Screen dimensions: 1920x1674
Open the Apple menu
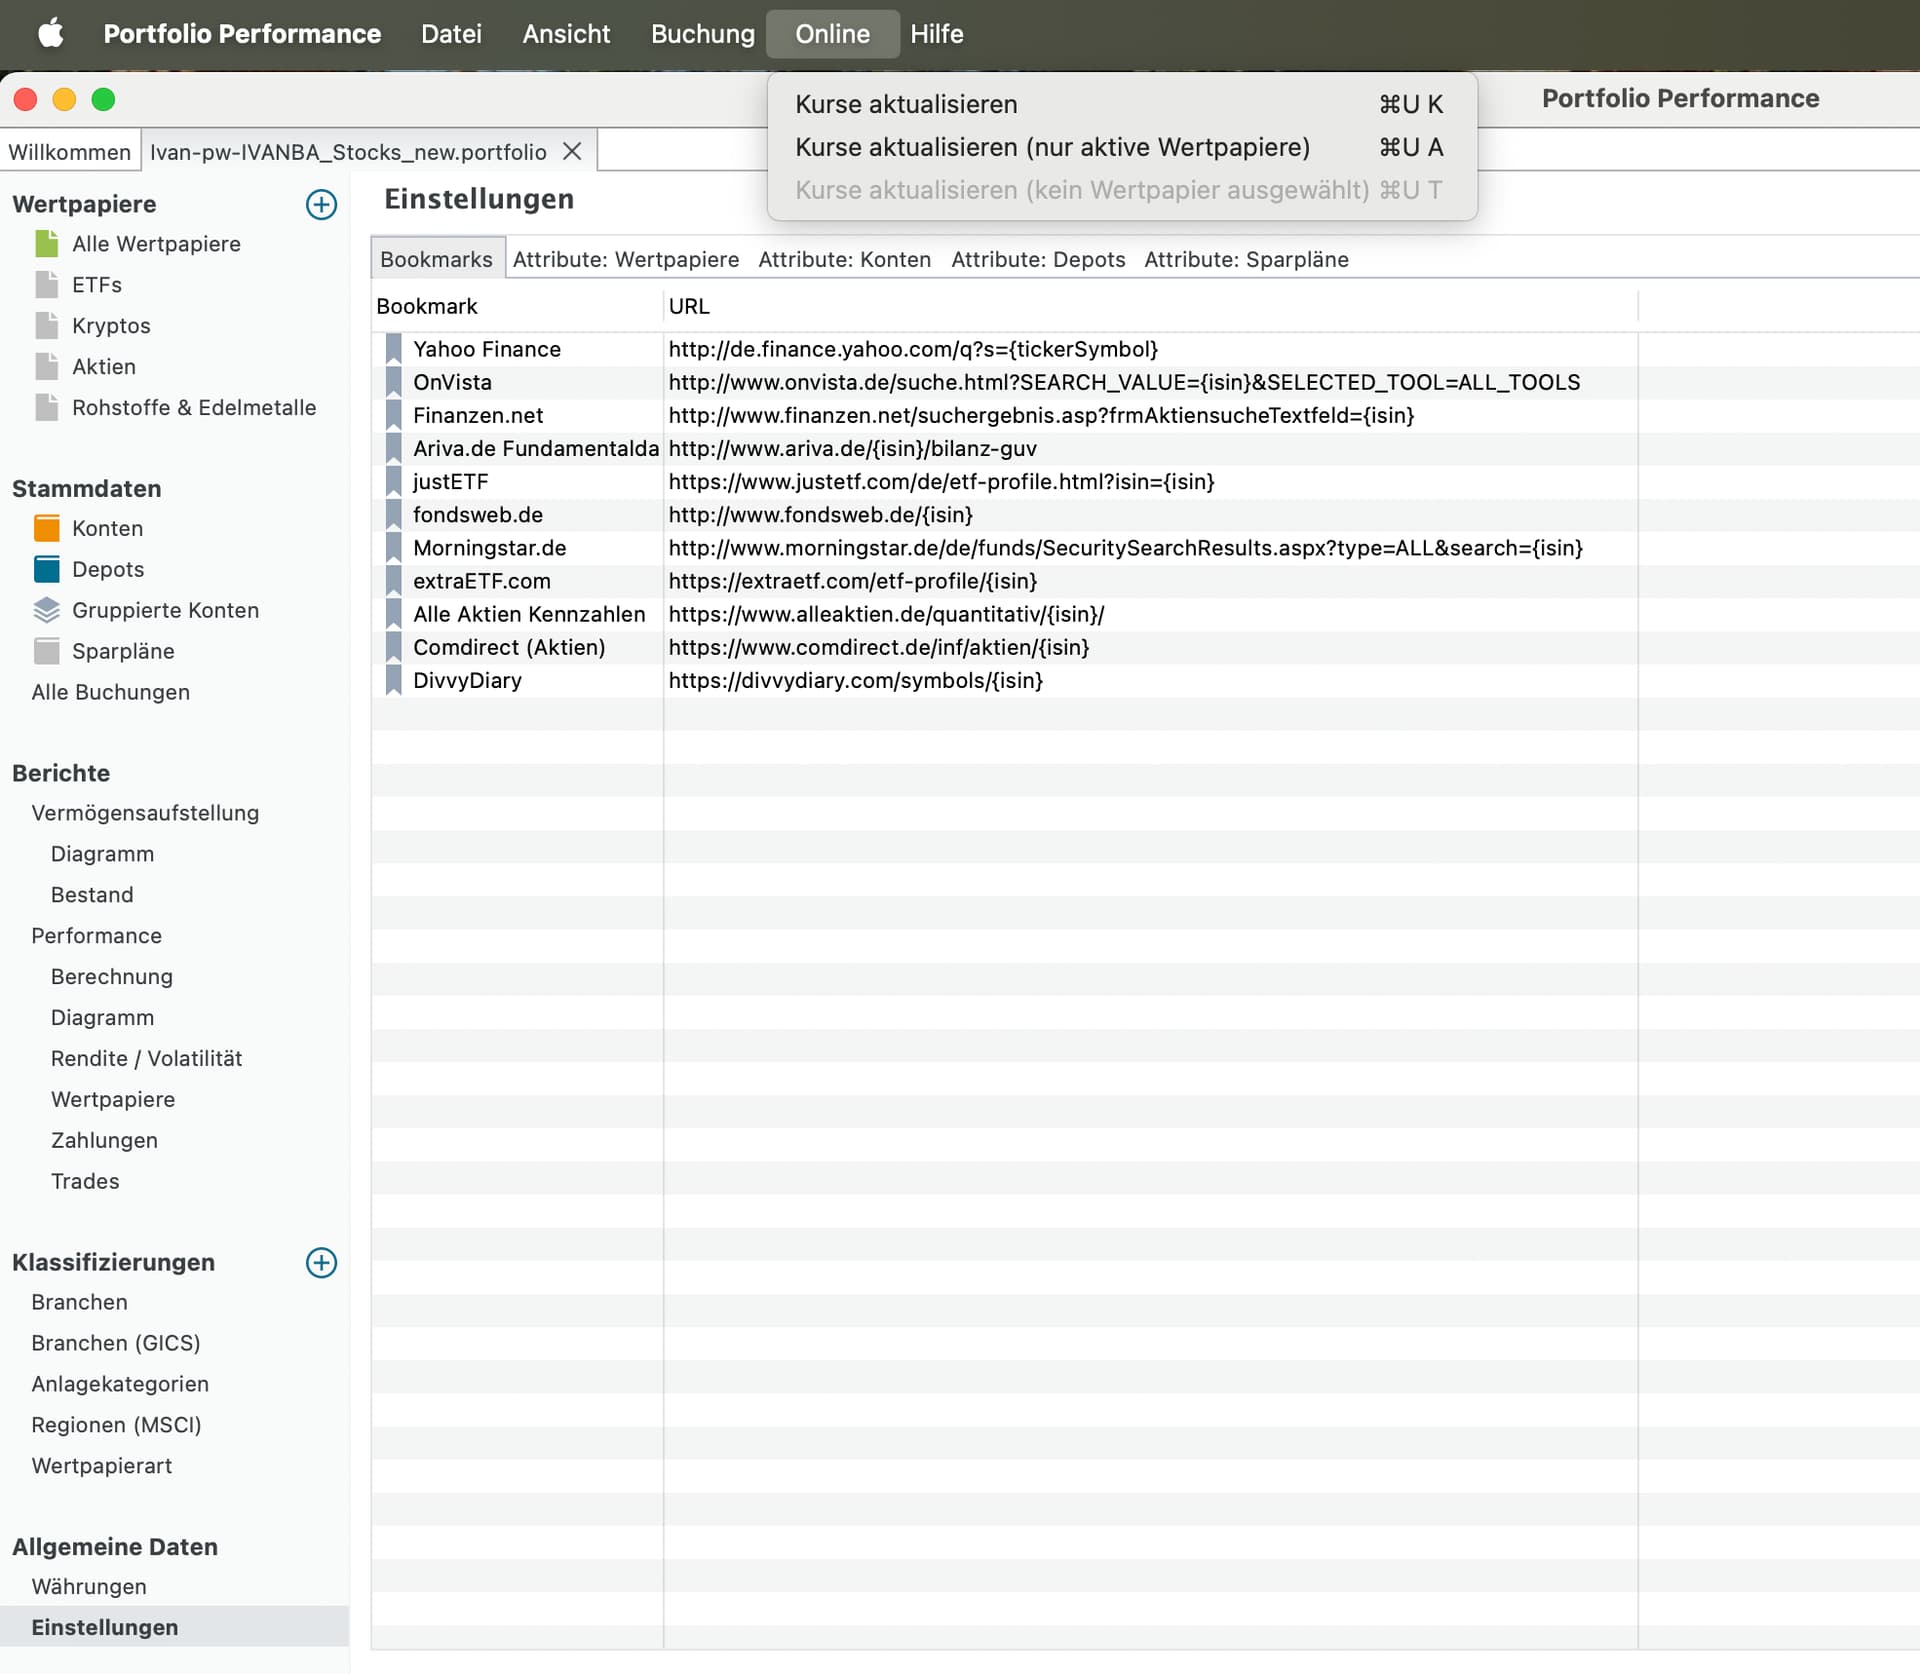[51, 33]
